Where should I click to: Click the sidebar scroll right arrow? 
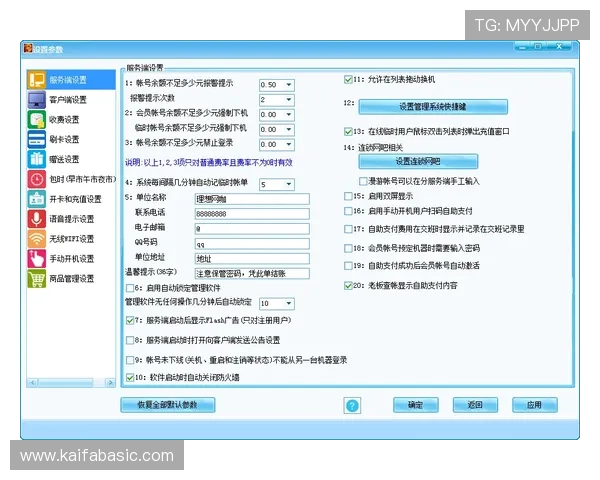pos(110,382)
